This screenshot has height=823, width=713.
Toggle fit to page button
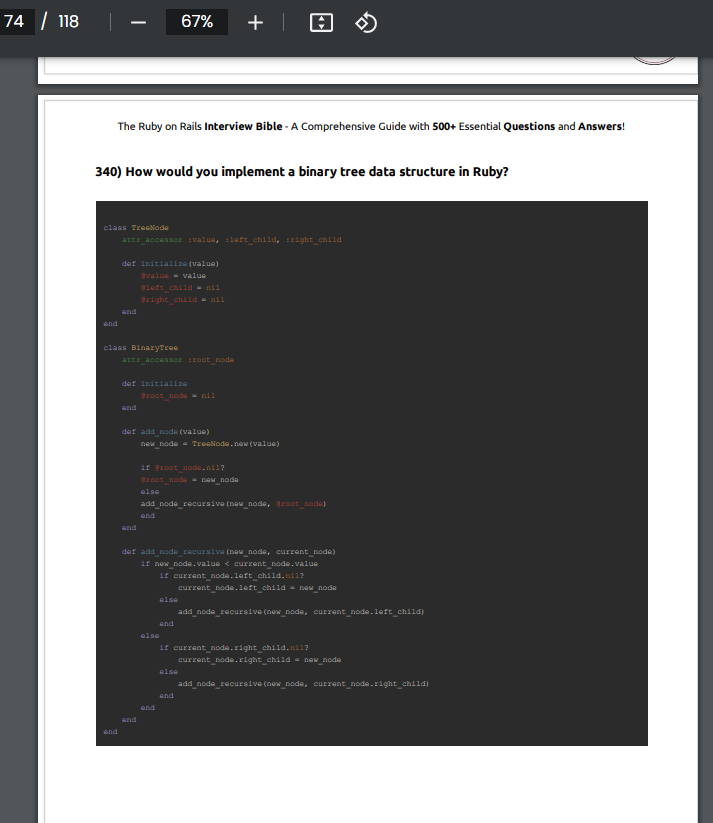[x=321, y=23]
